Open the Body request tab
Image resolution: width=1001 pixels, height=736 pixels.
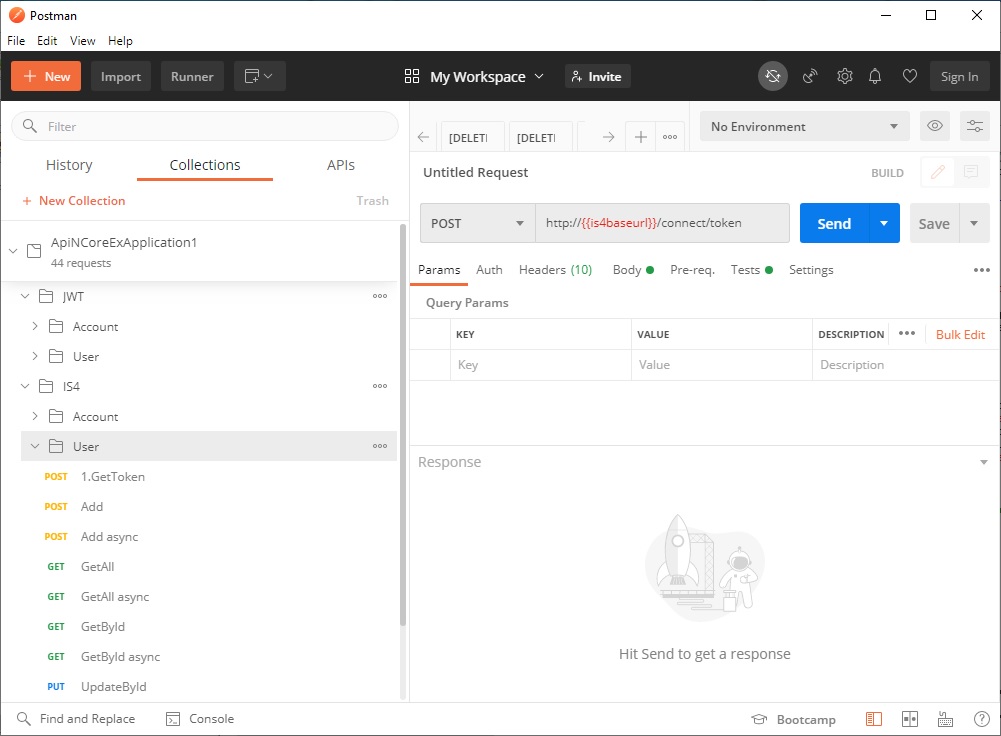(633, 270)
